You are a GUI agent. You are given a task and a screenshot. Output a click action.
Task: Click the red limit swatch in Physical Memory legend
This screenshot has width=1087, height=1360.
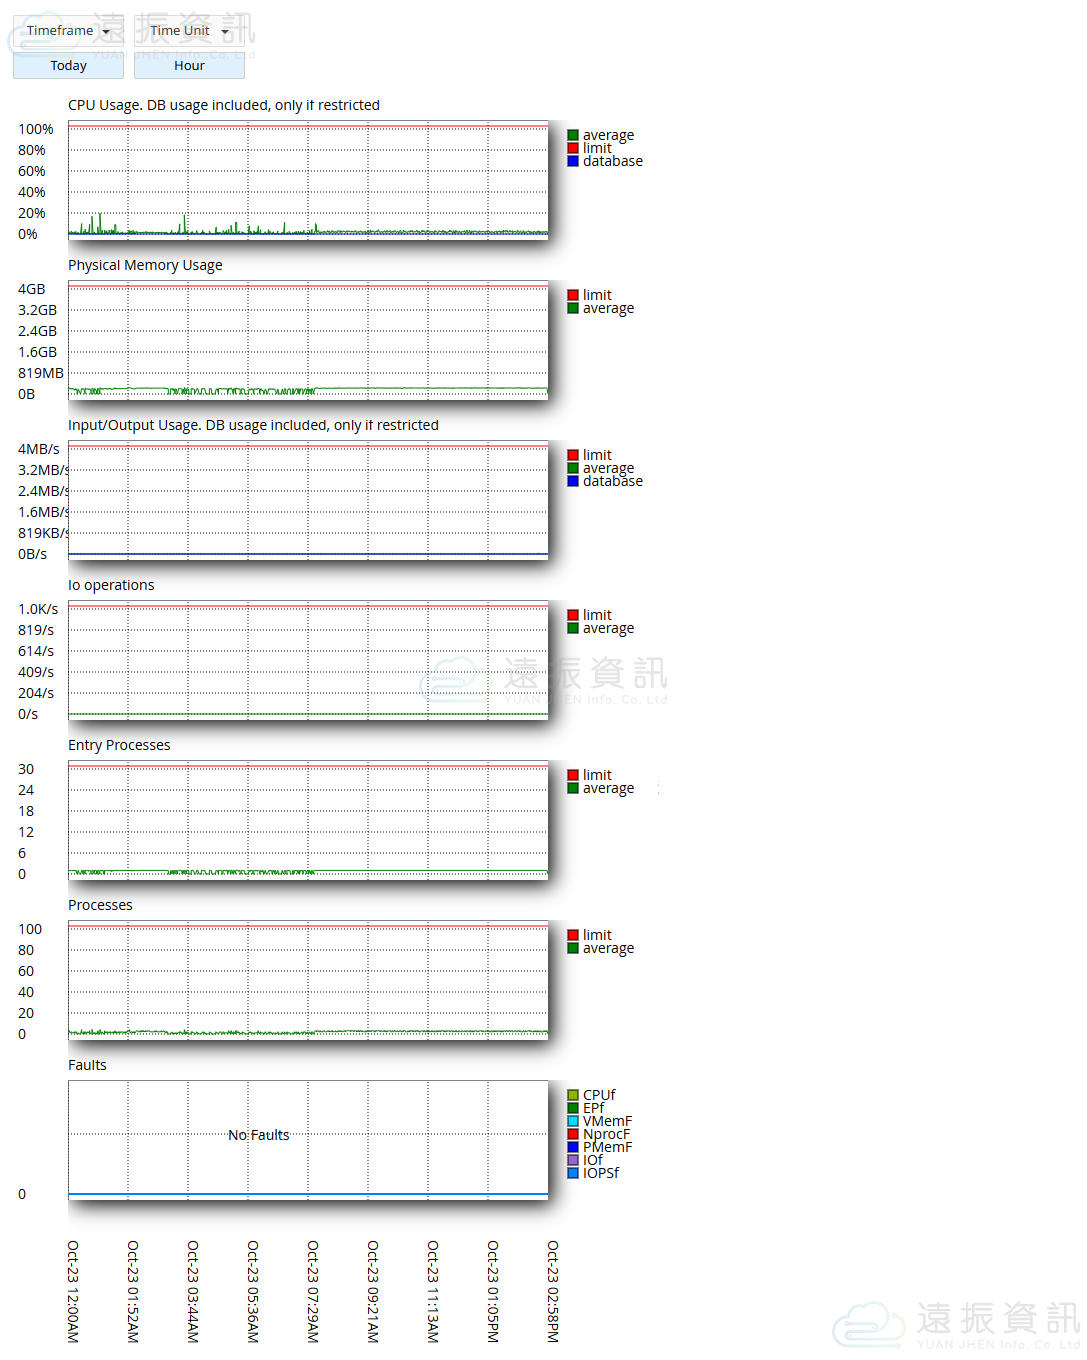click(573, 295)
